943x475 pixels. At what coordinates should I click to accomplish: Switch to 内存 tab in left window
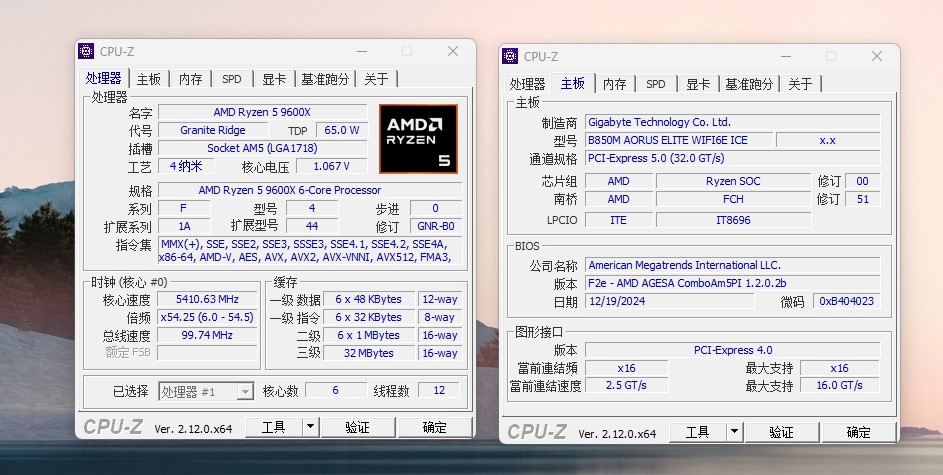[191, 79]
